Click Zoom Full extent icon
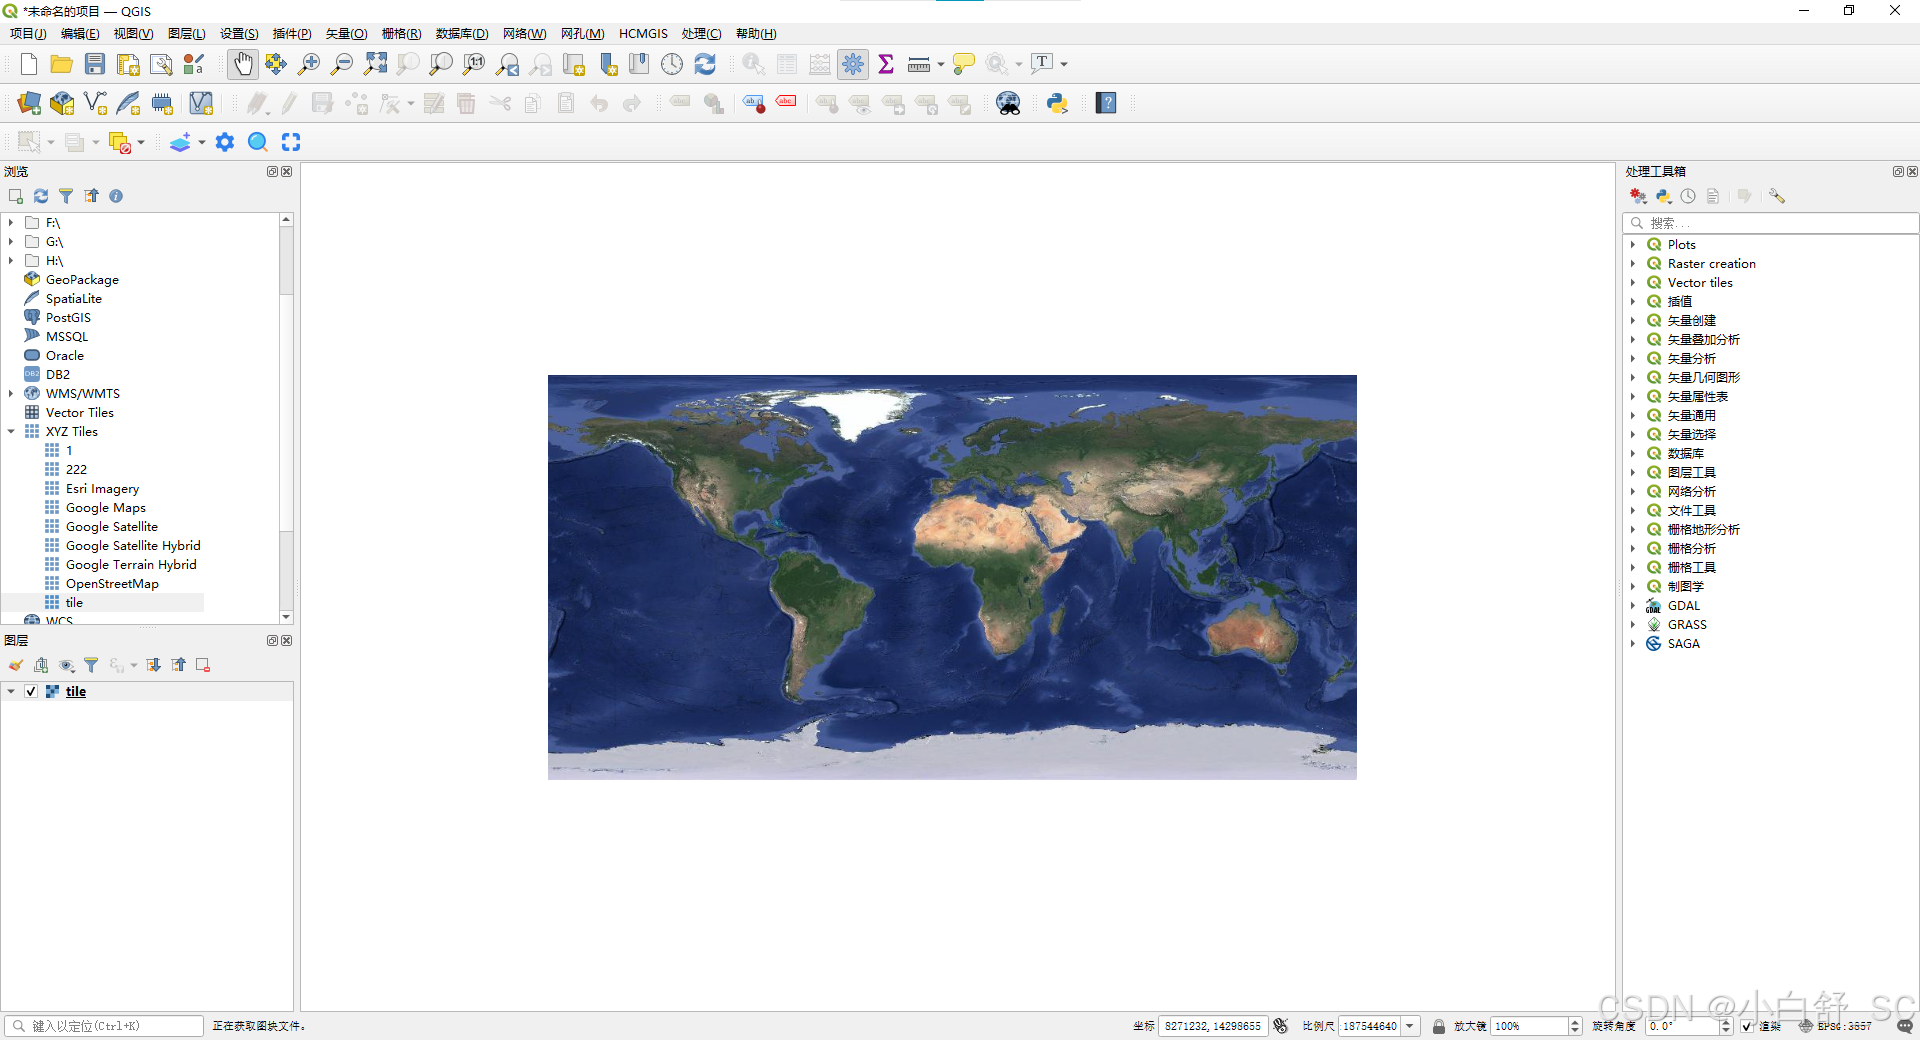This screenshot has height=1040, width=1920. pyautogui.click(x=375, y=64)
